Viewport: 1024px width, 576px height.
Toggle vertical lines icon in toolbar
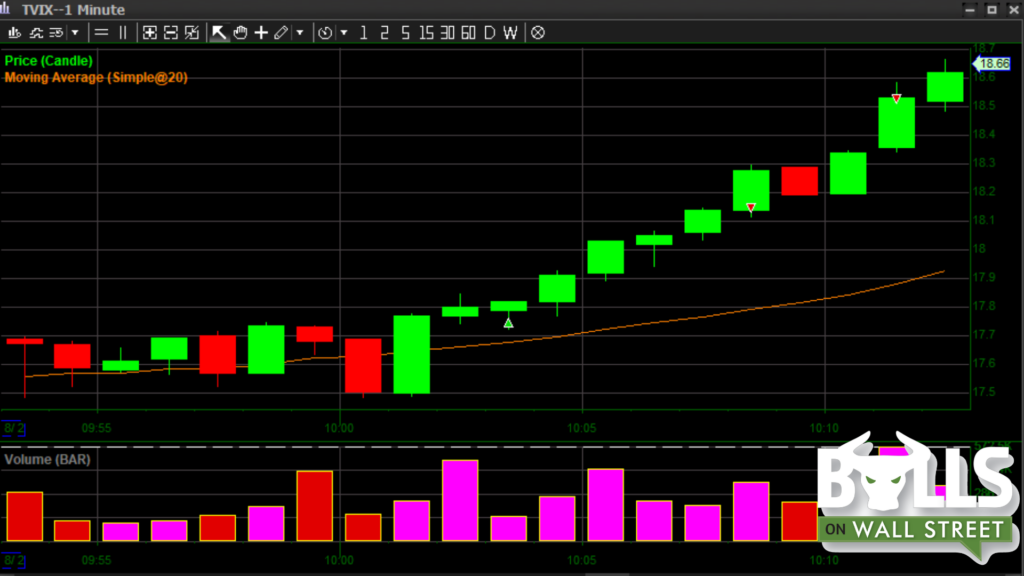point(123,33)
